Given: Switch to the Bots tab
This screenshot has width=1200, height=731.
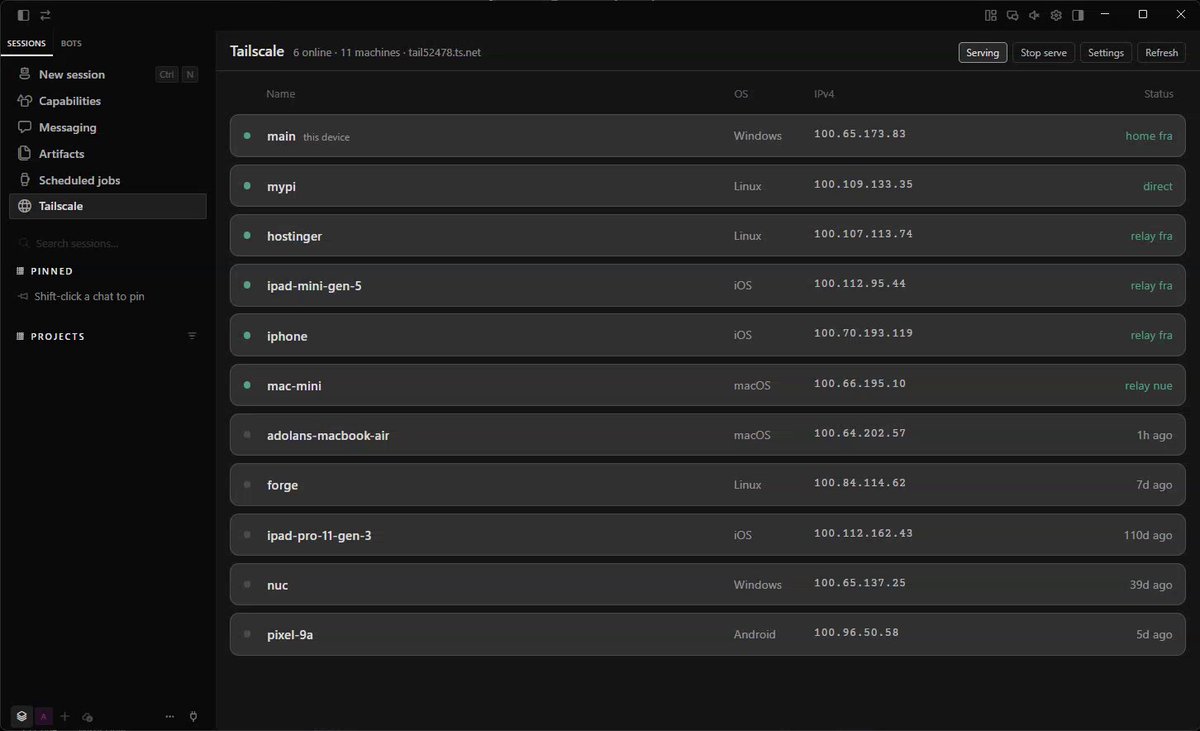Looking at the screenshot, I should 71,44.
